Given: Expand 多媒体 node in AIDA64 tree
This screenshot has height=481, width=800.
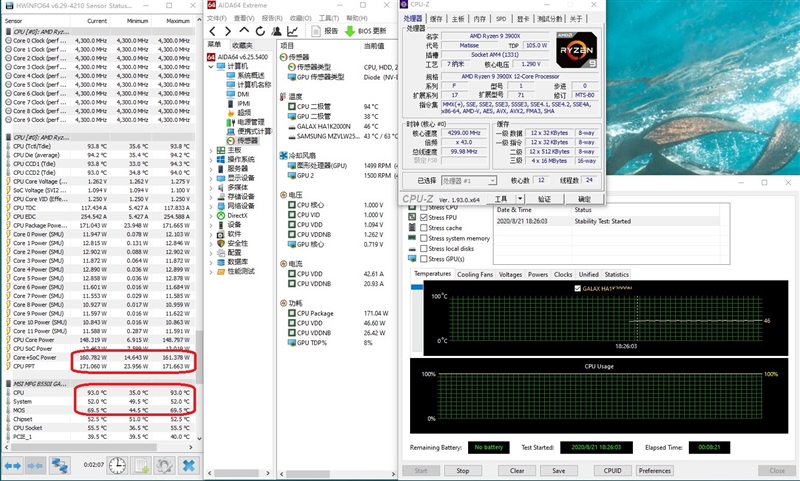Looking at the screenshot, I should click(211, 187).
